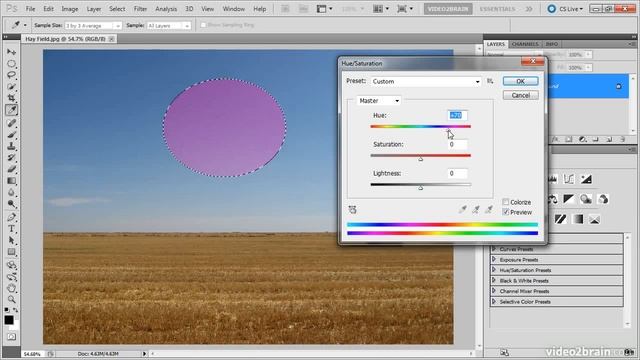
Task: Select the Pen tool
Action: (x=11, y=217)
